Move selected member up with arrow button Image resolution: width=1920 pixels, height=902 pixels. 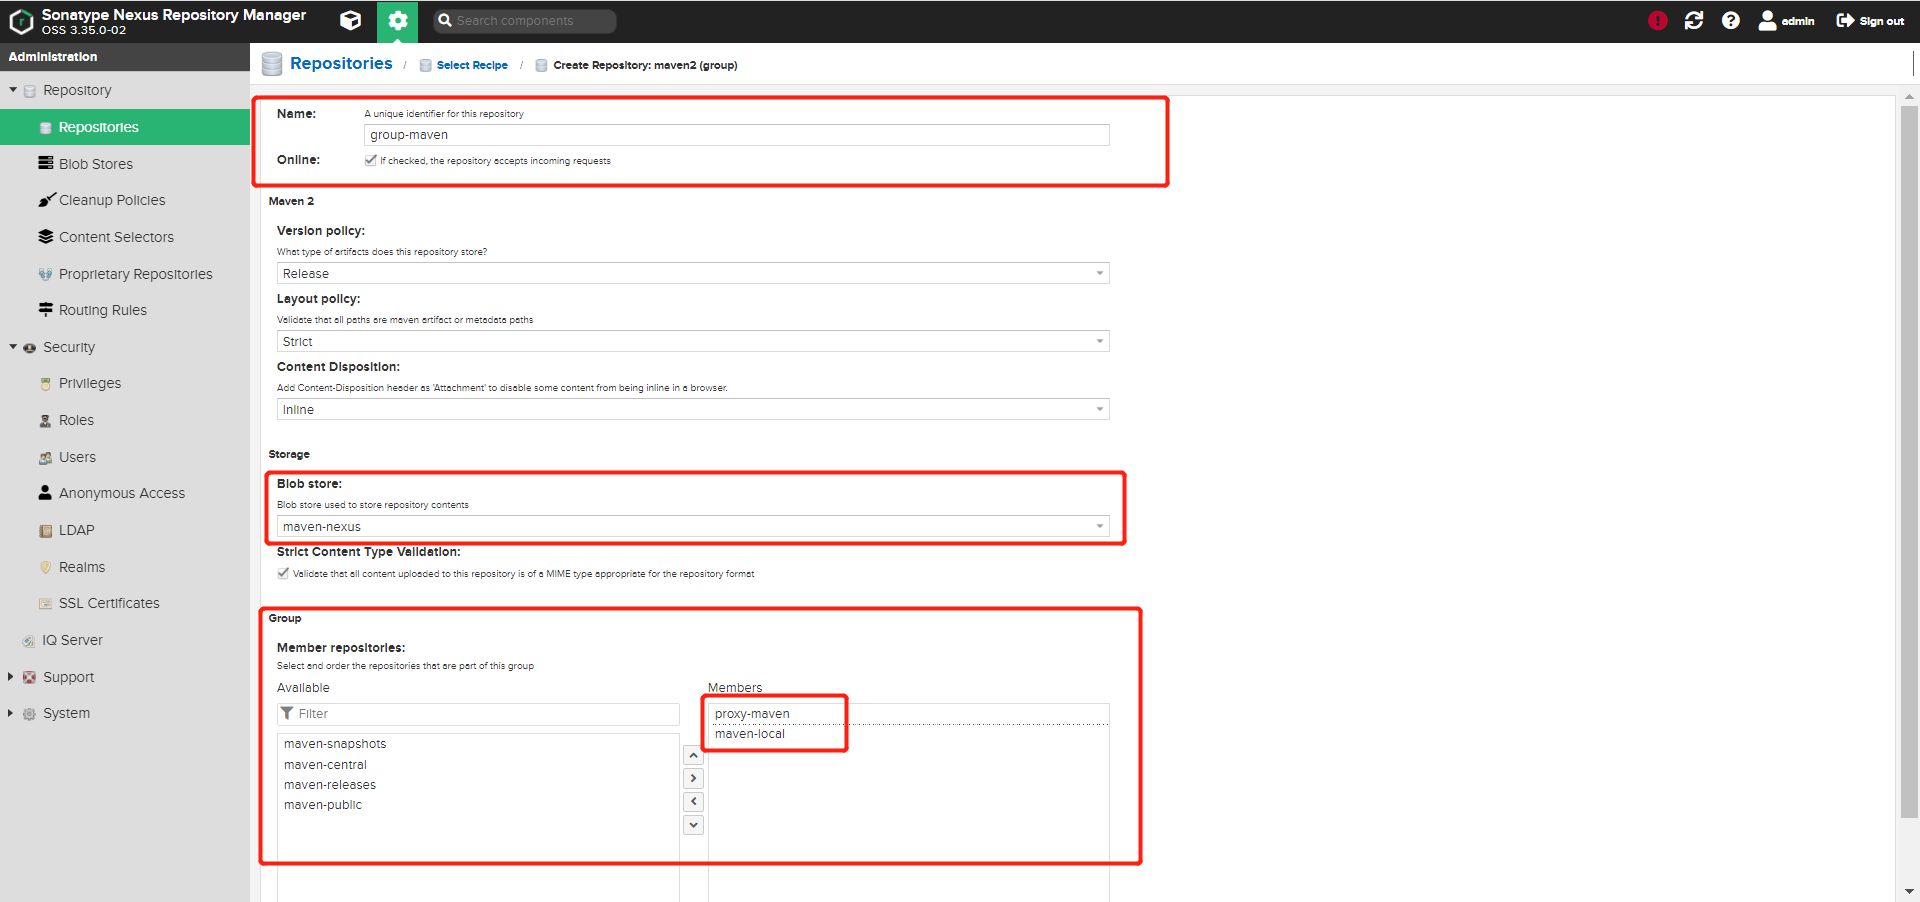[x=694, y=756]
